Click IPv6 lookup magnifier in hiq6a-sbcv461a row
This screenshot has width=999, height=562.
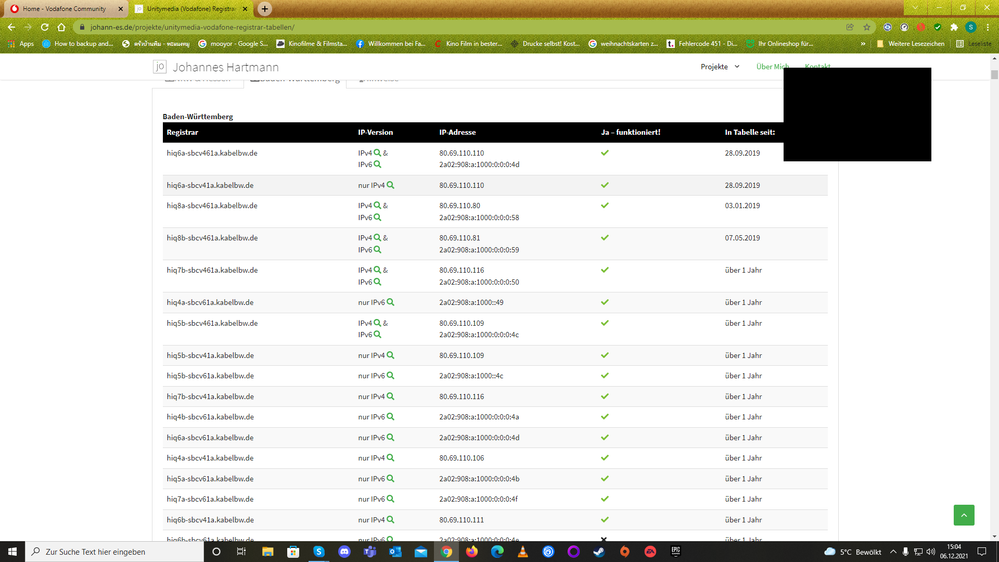(x=377, y=164)
